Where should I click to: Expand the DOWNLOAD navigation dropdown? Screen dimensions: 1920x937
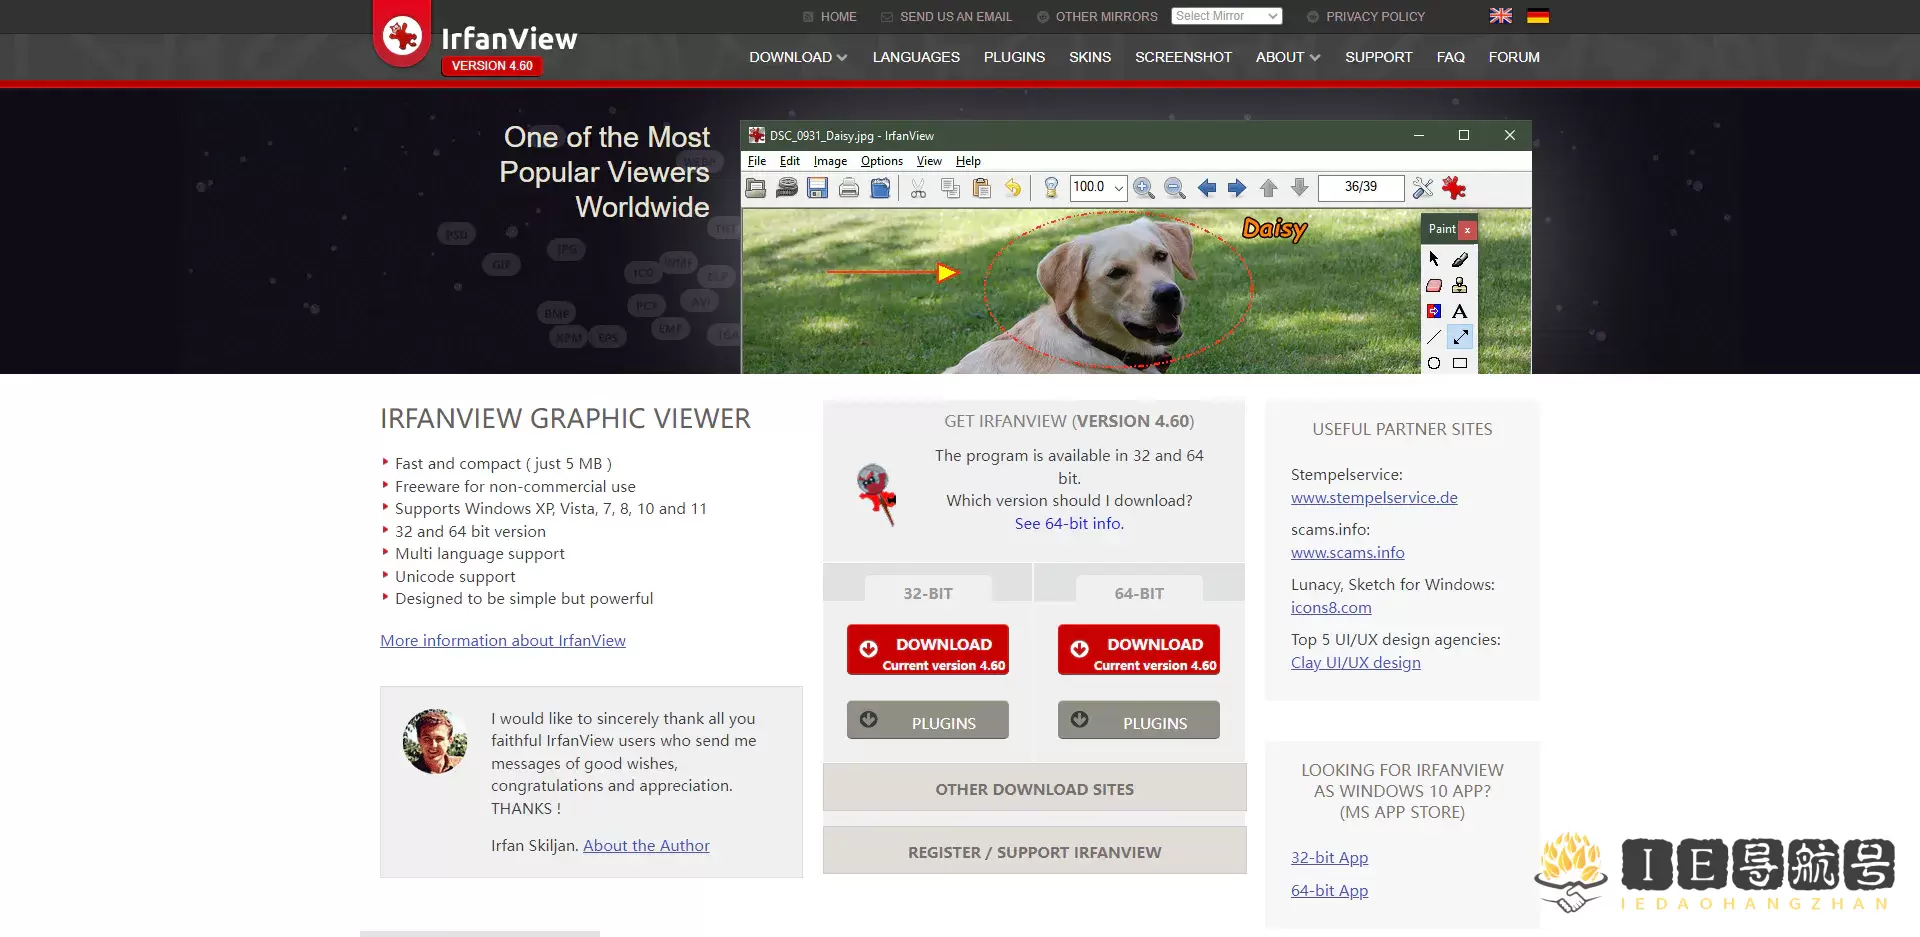pyautogui.click(x=797, y=57)
